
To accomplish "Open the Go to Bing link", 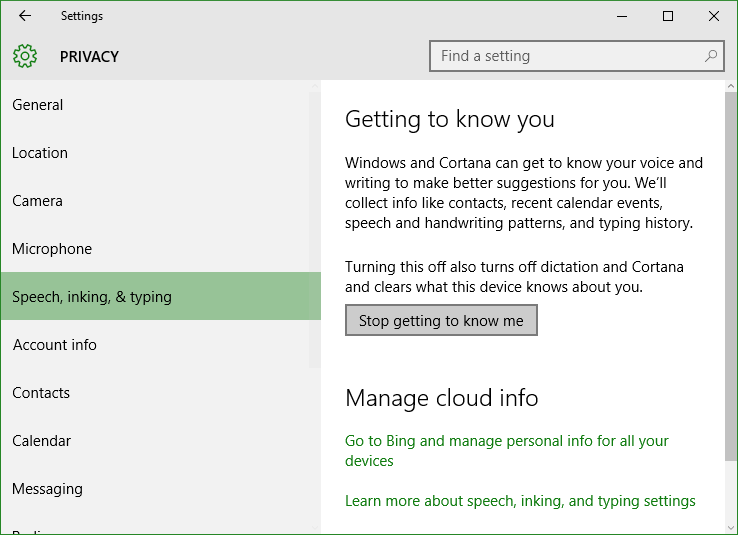I will click(x=506, y=451).
